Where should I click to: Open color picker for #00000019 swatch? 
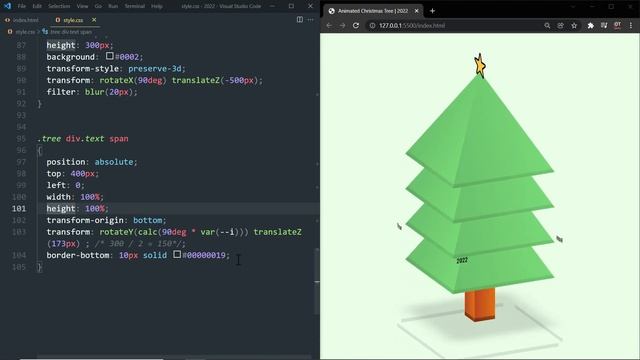(x=177, y=254)
